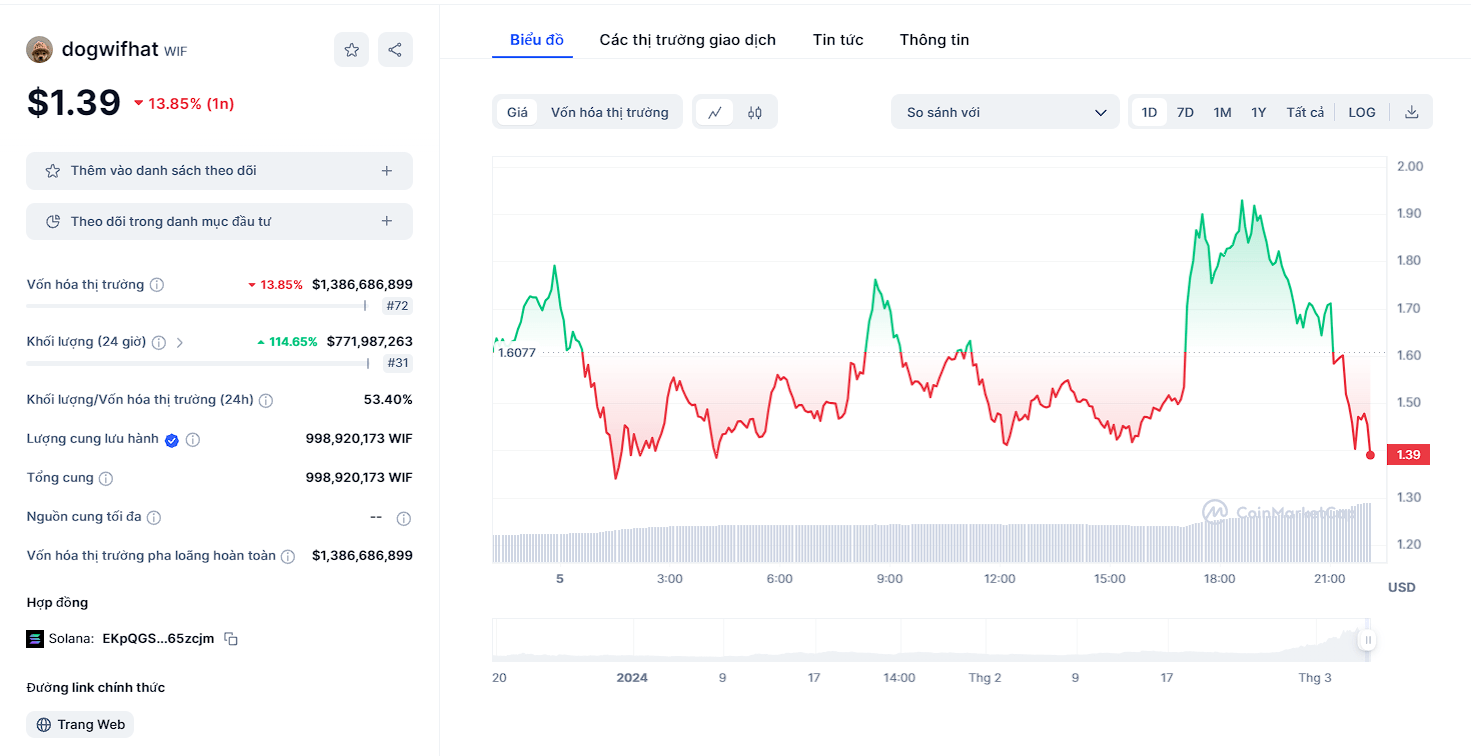Show info for Nguồn cung tối đa label
1471x756 pixels.
point(154,517)
